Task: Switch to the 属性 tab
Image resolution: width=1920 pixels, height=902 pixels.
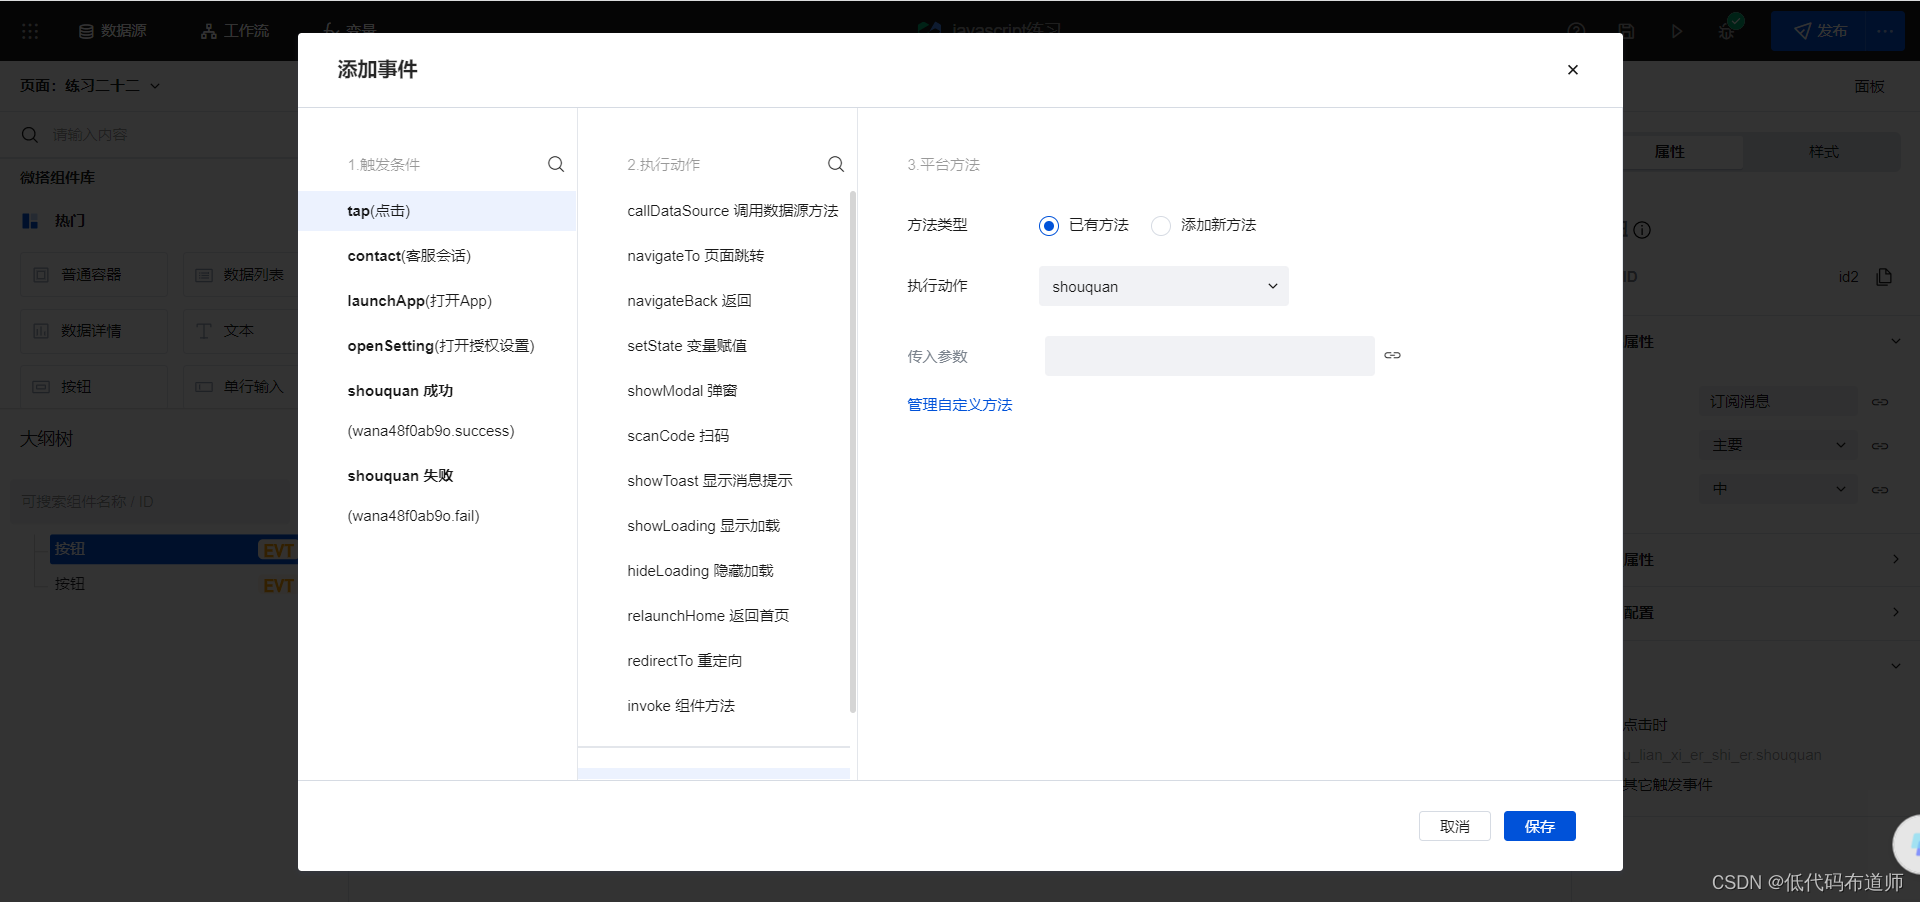Action: pos(1669,152)
